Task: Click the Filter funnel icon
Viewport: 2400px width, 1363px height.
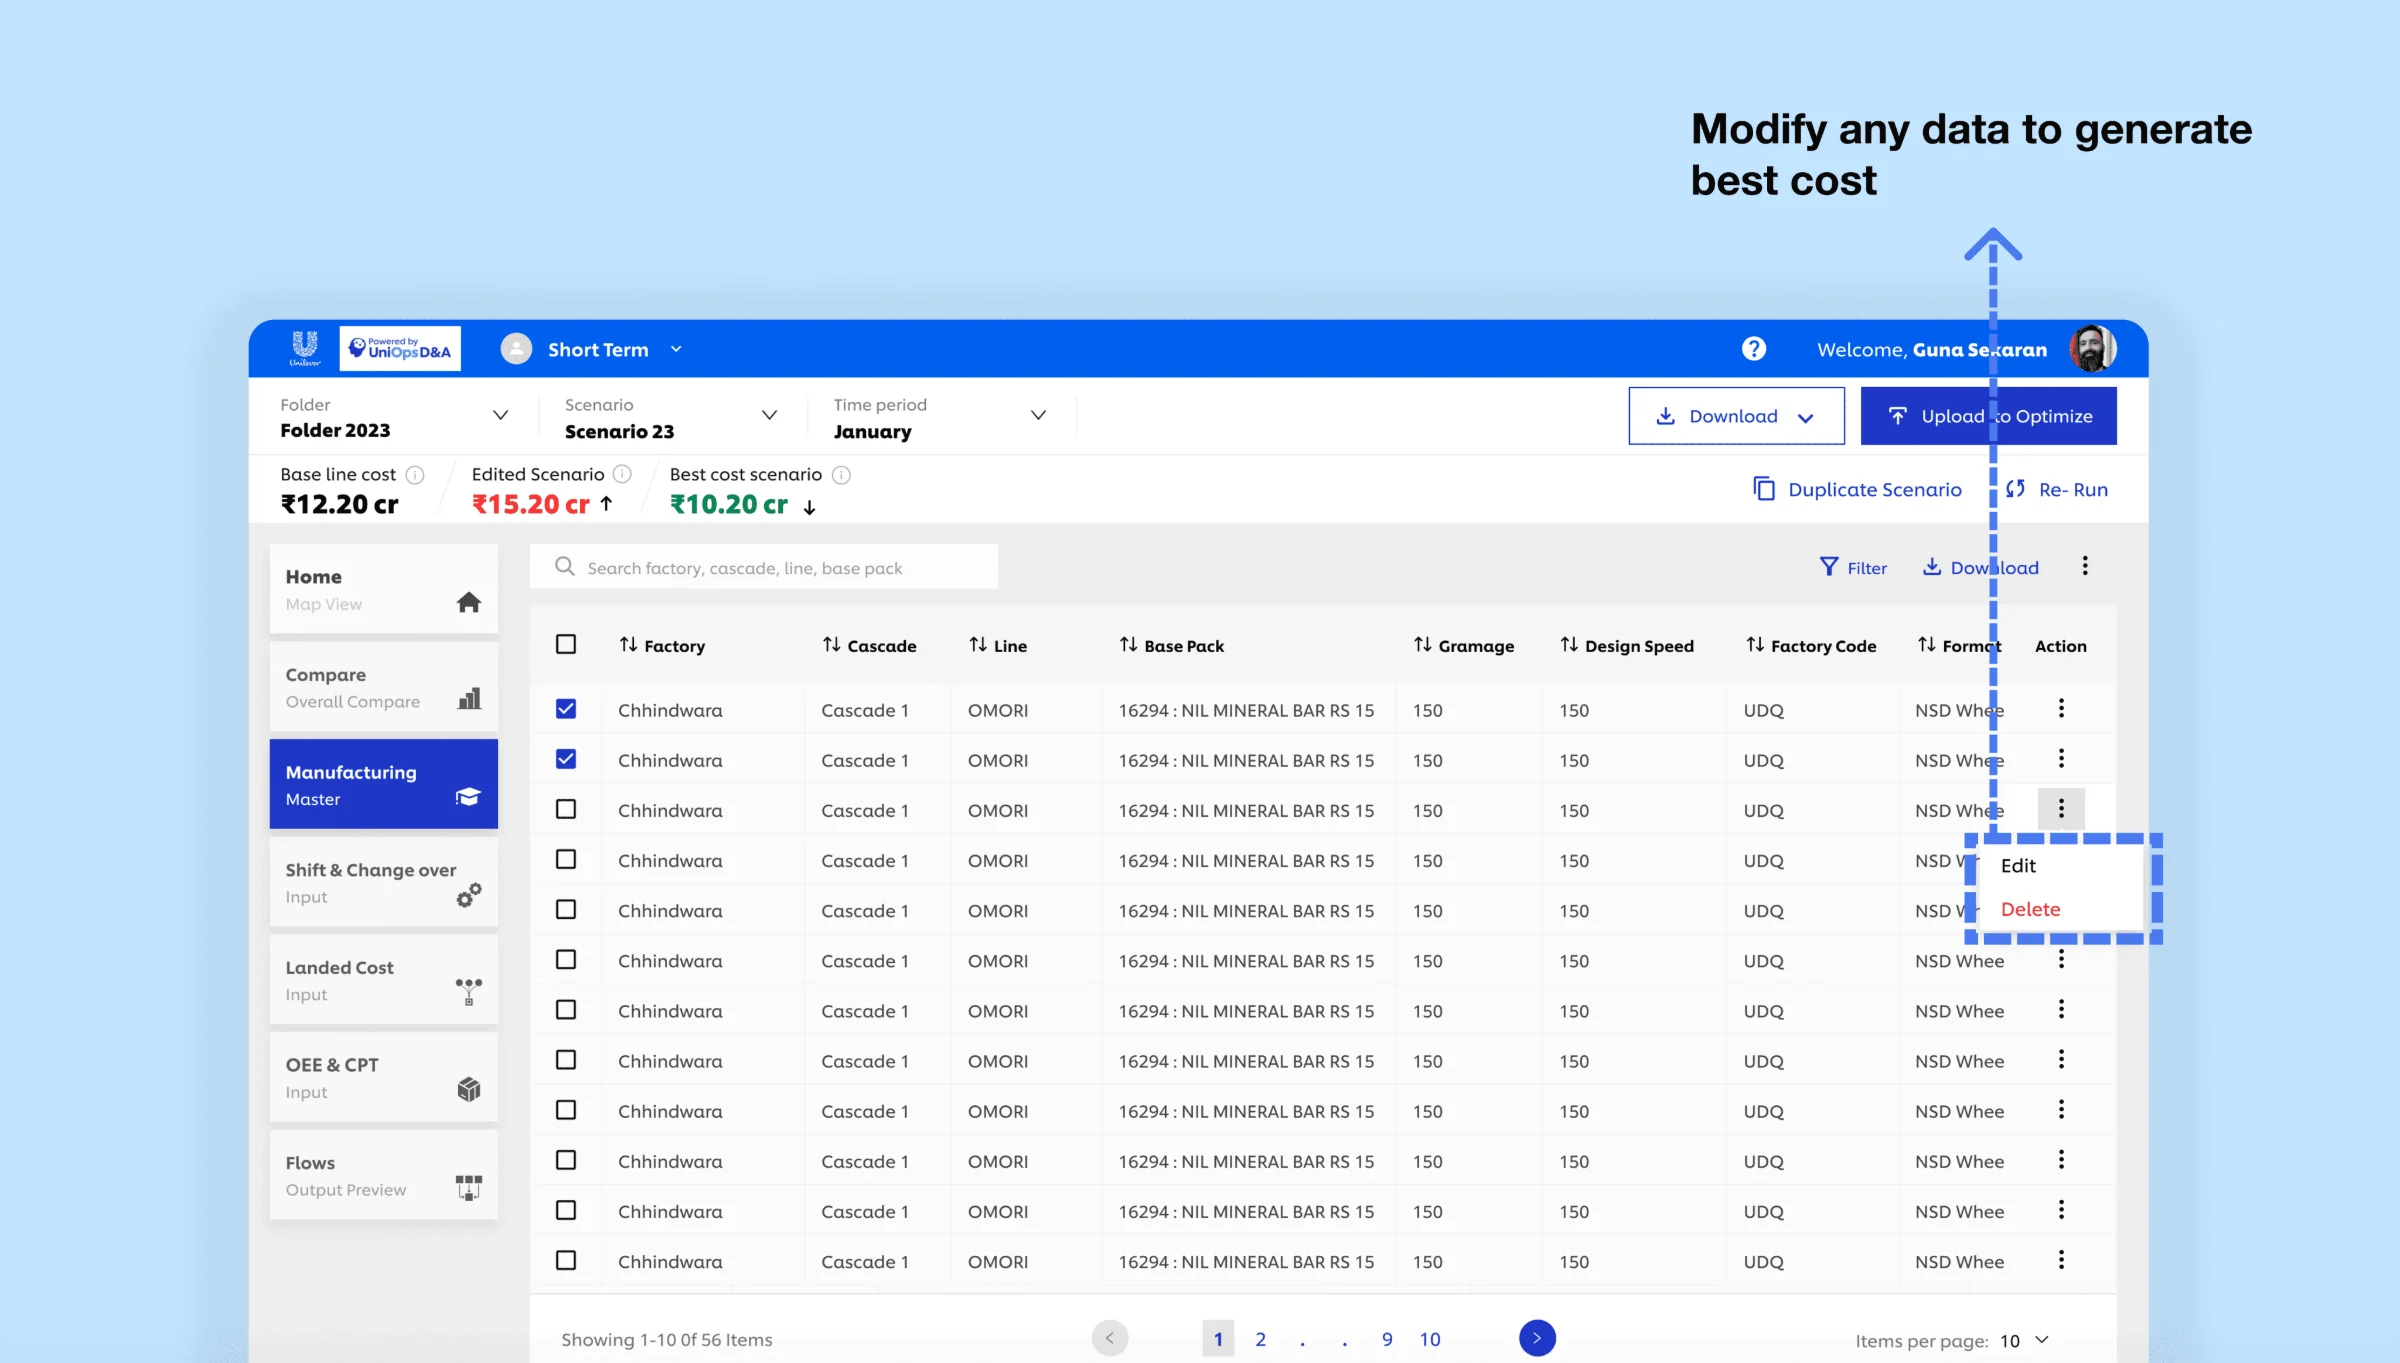Action: point(1829,567)
